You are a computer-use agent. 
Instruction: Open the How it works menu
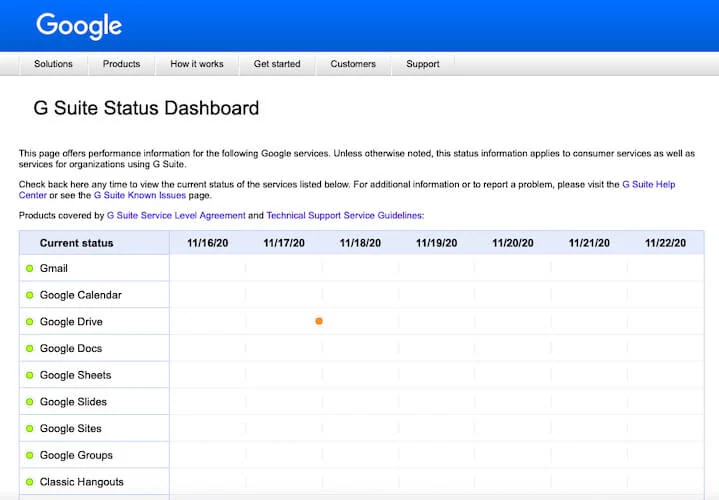point(197,64)
